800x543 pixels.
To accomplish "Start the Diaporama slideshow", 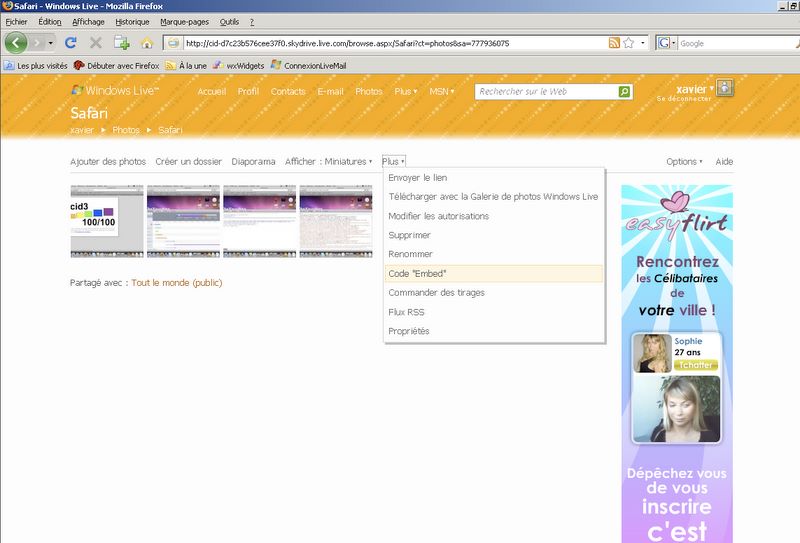I will pyautogui.click(x=253, y=161).
